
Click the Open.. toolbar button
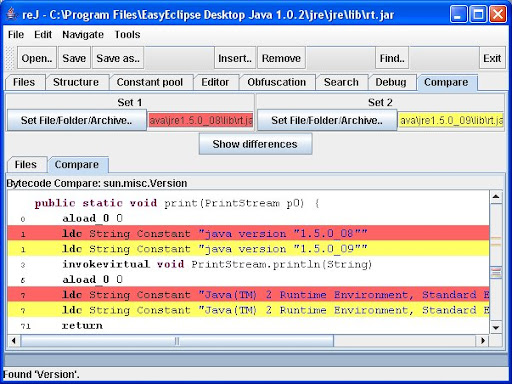tap(37, 58)
